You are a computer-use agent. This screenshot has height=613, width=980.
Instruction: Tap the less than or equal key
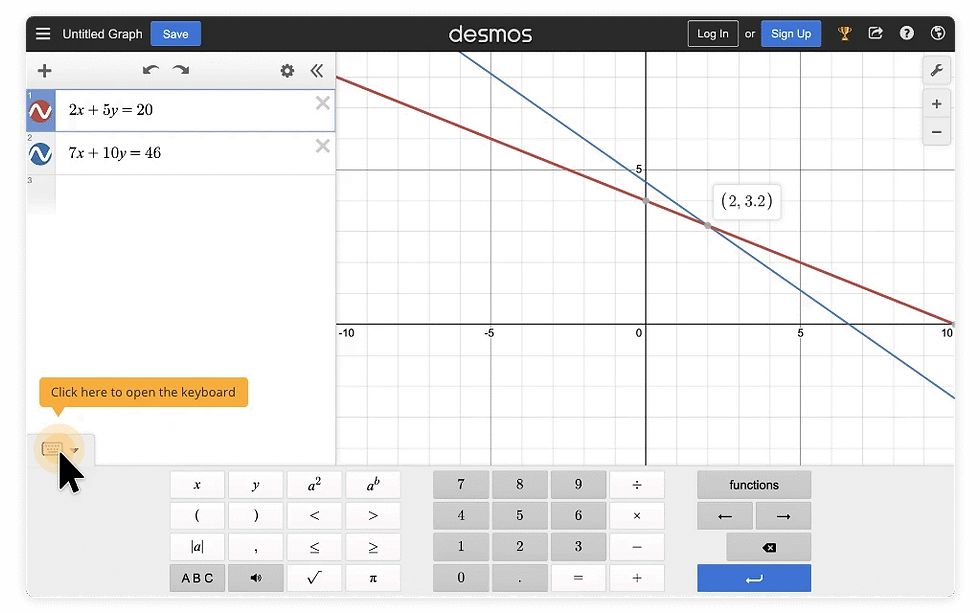tap(314, 547)
